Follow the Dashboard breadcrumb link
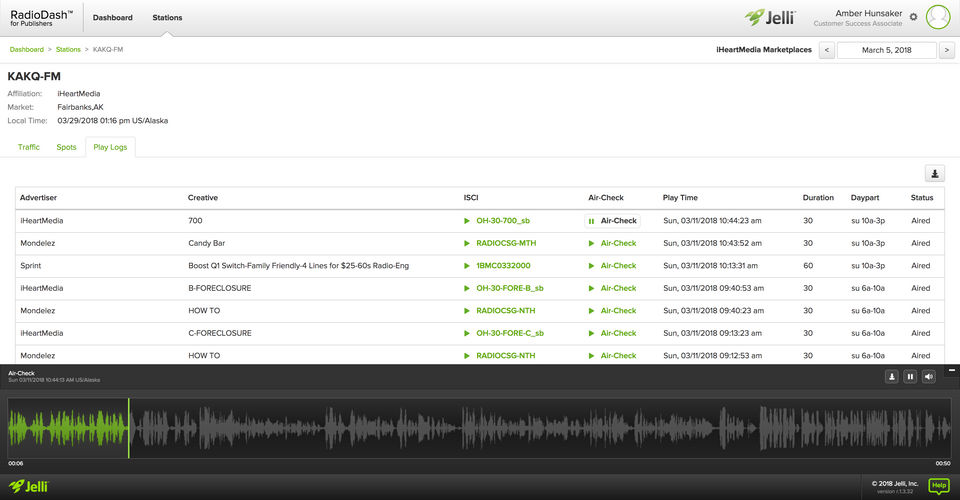Screen dimensions: 960x500 [26, 50]
